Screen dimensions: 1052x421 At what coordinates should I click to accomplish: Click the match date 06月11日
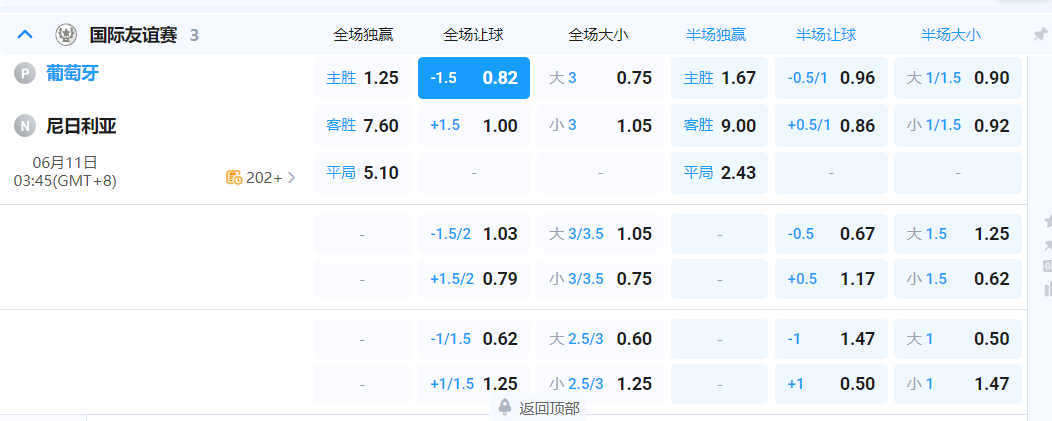point(65,162)
